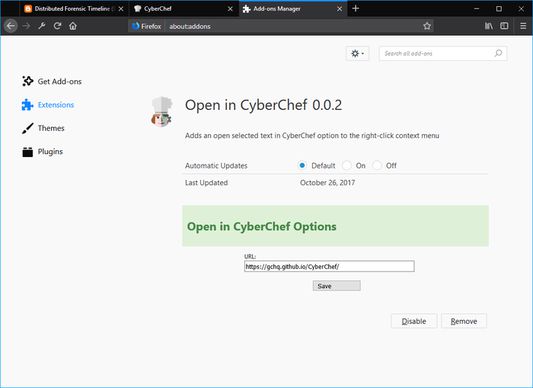Click the Open in CyberChef Options heading
The height and width of the screenshot is (388, 533).
click(262, 226)
